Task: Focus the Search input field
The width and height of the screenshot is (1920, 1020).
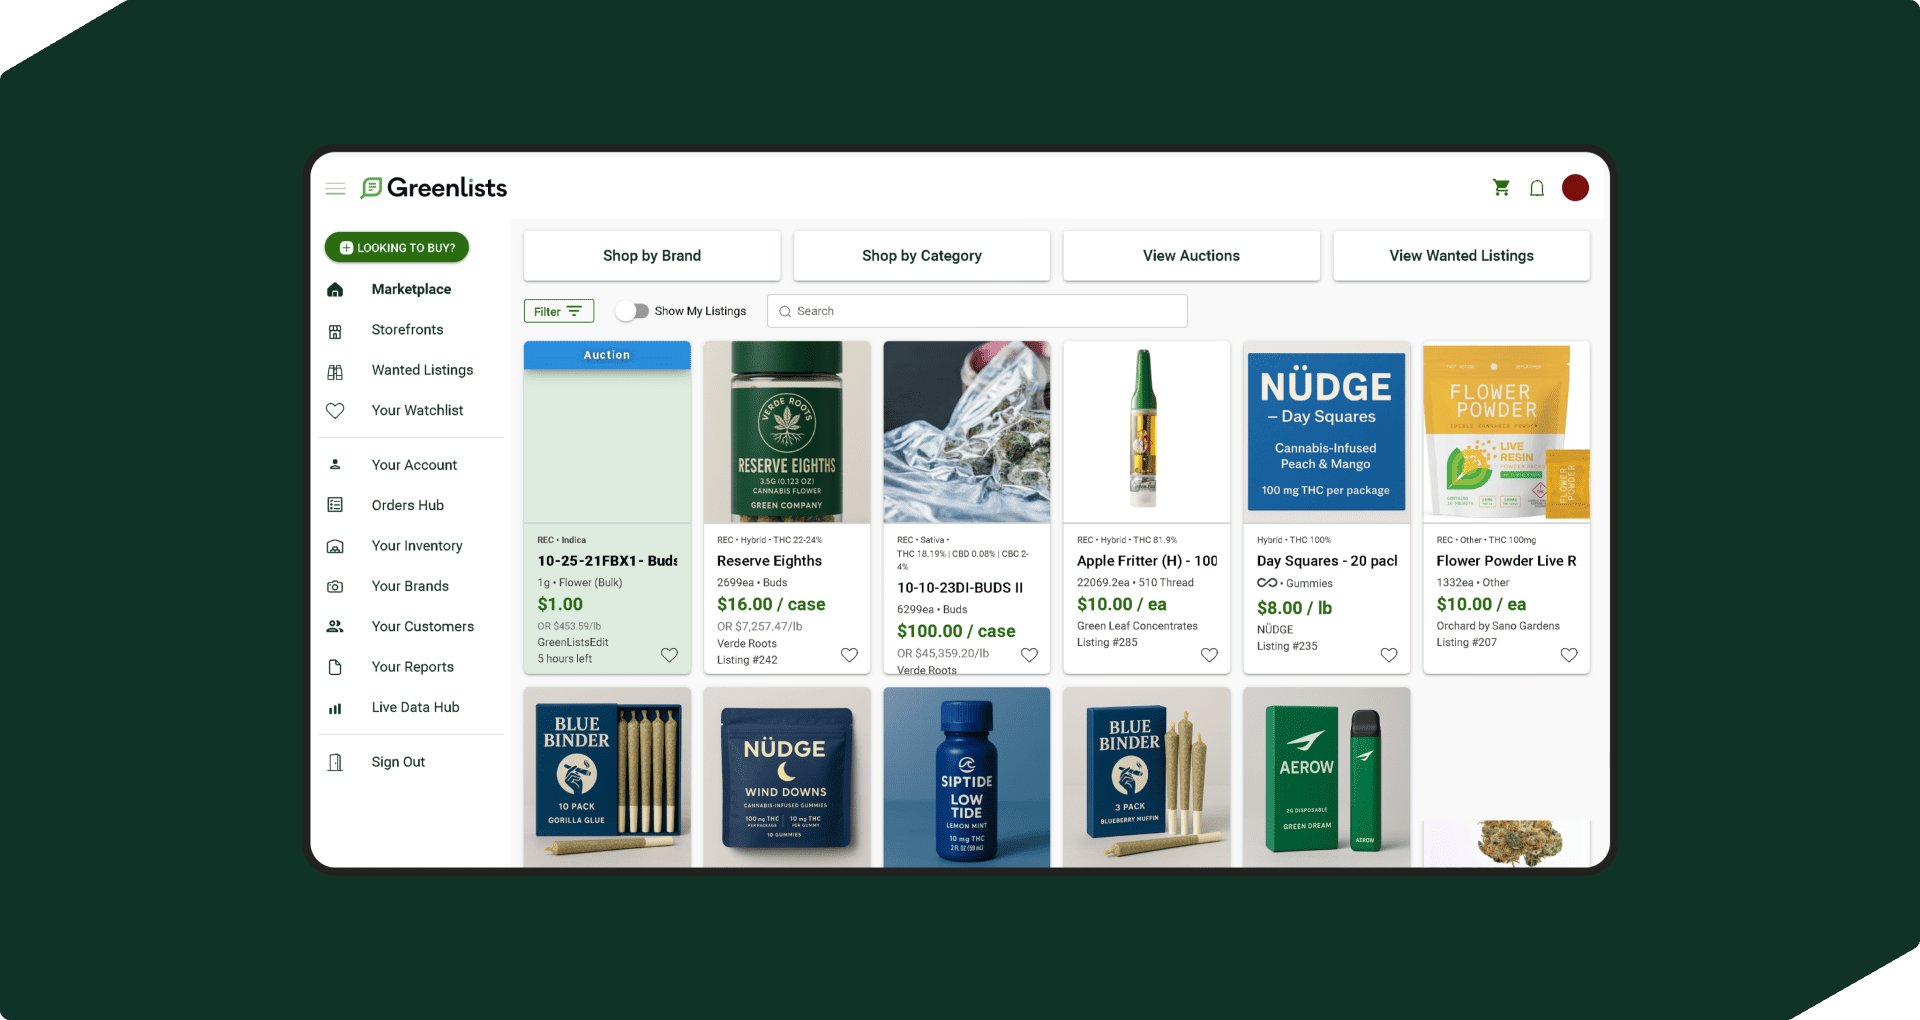Action: [x=977, y=311]
